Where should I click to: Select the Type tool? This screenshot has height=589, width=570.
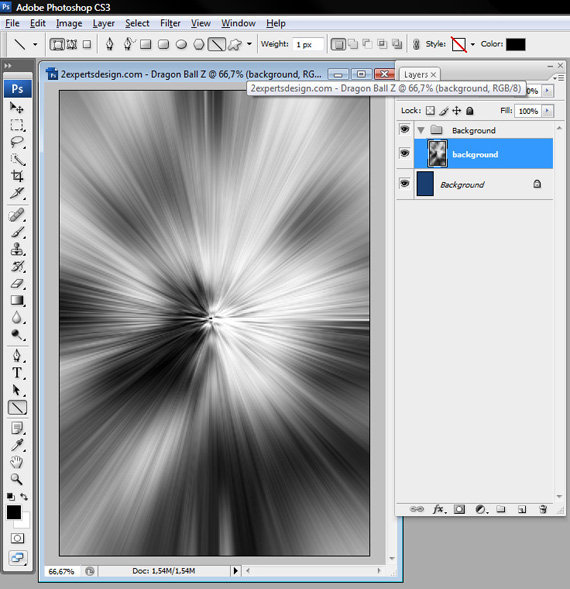17,373
